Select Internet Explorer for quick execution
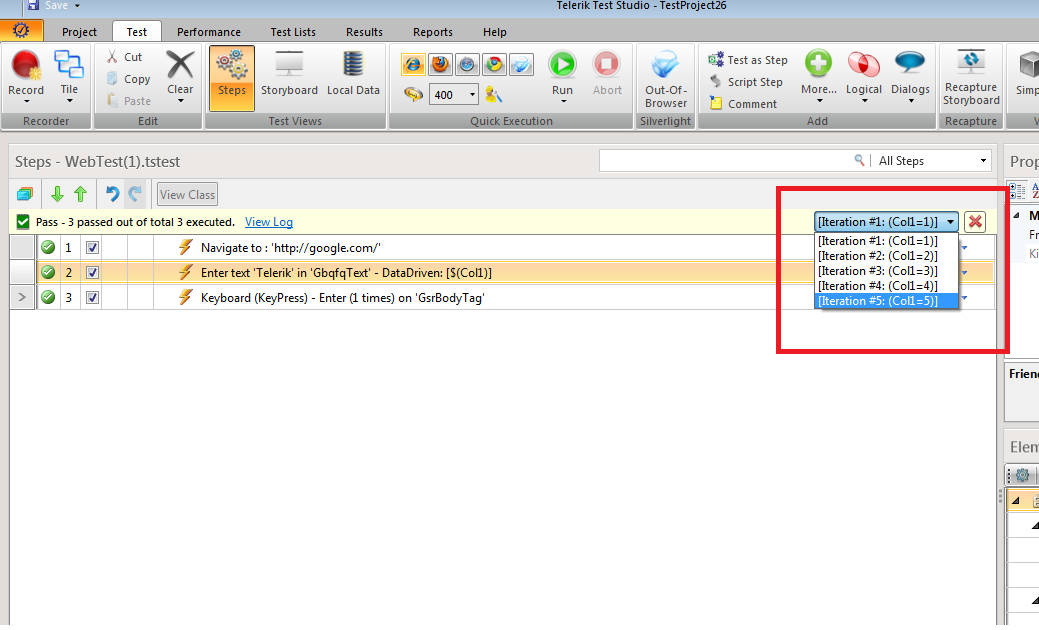 [413, 64]
